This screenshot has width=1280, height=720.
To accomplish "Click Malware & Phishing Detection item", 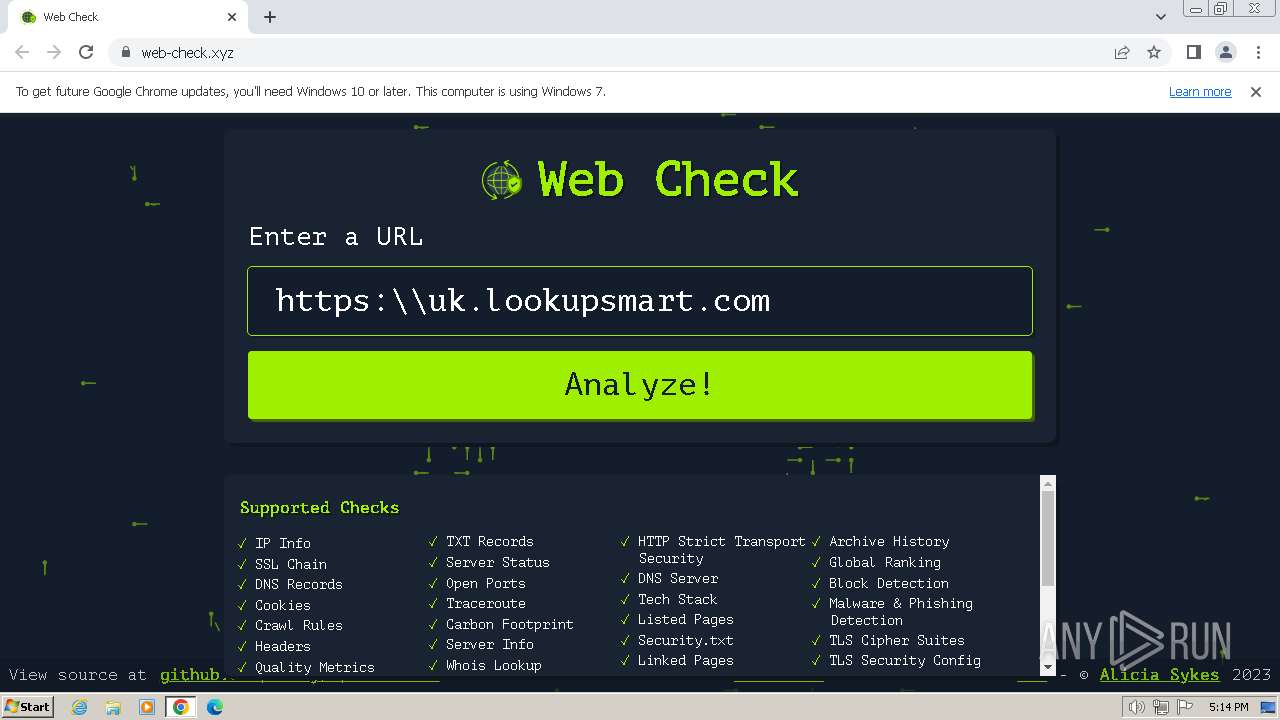I will click(x=901, y=612).
